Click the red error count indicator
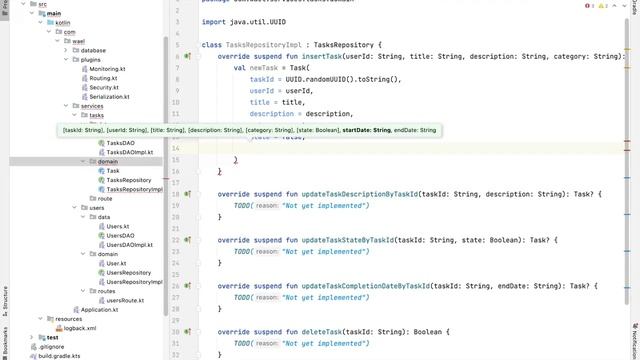 pyautogui.click(x=590, y=6)
